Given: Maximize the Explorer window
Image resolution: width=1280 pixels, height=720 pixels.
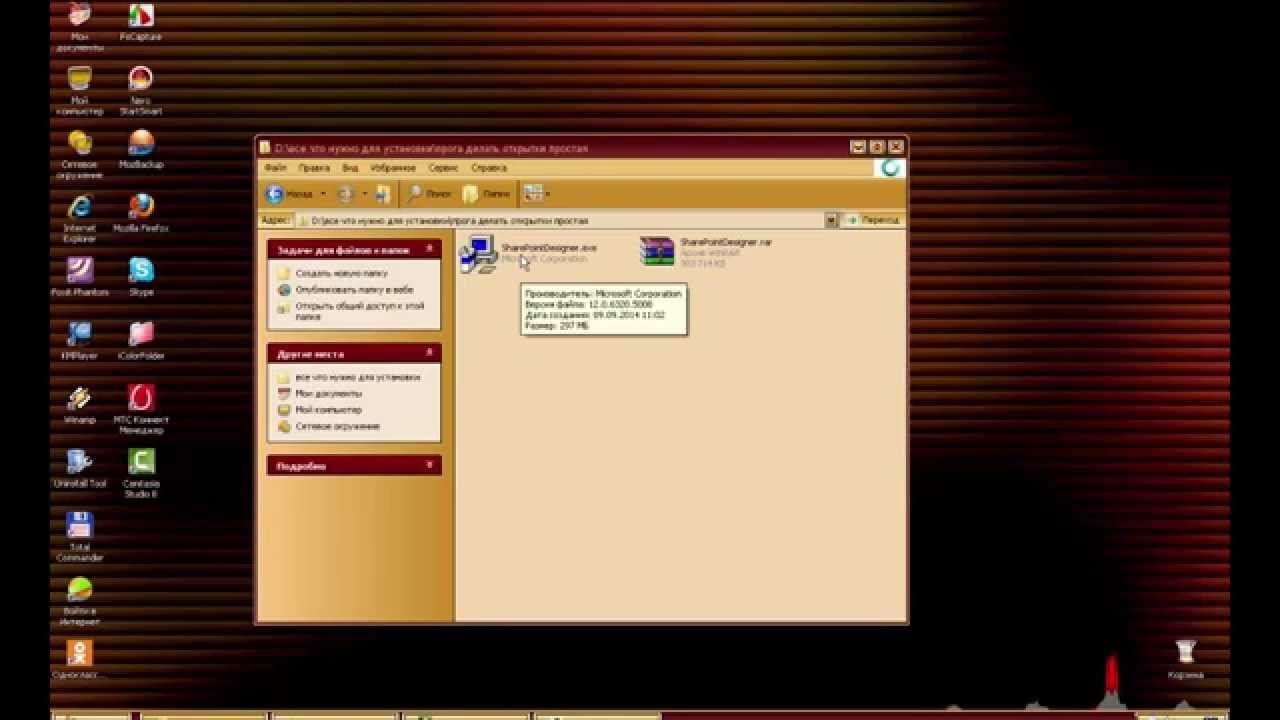Looking at the screenshot, I should 876,147.
